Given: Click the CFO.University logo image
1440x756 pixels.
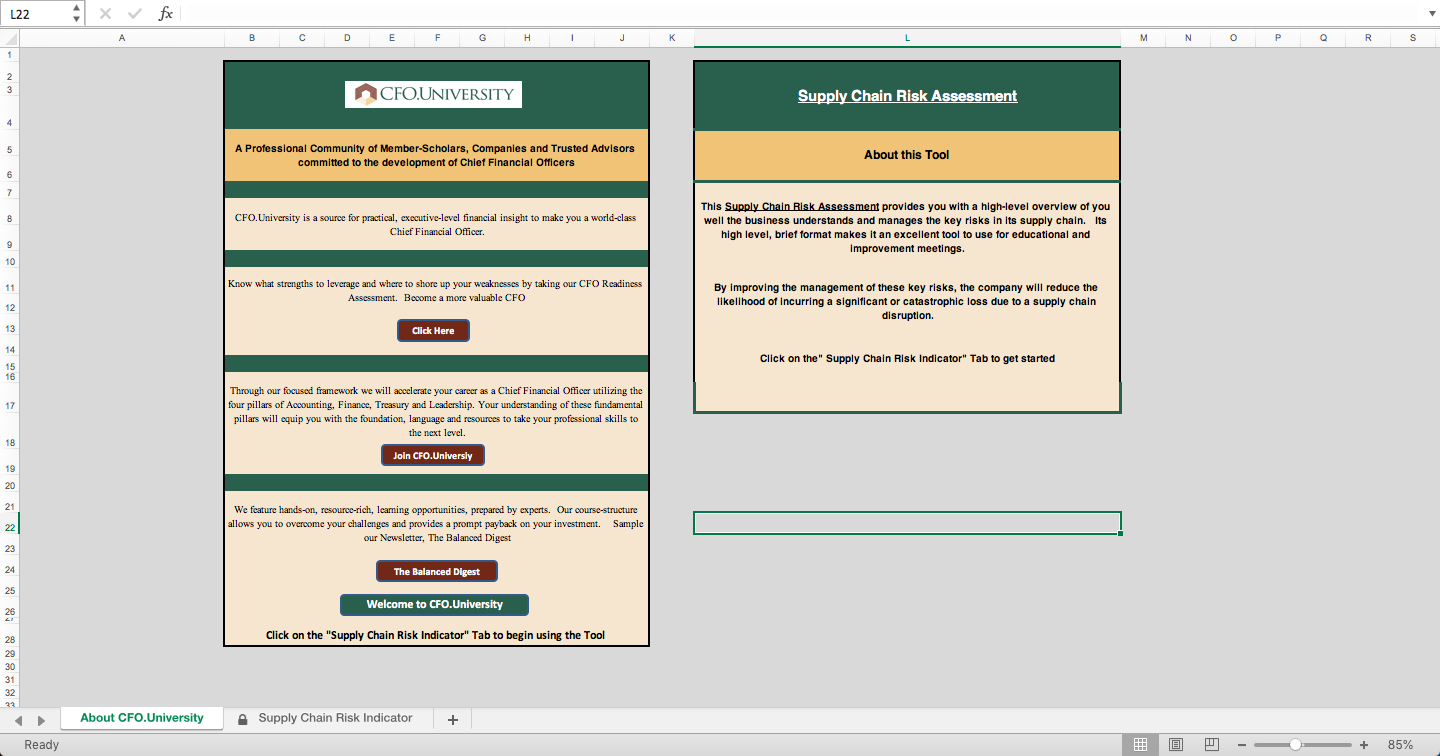Looking at the screenshot, I should [x=433, y=95].
